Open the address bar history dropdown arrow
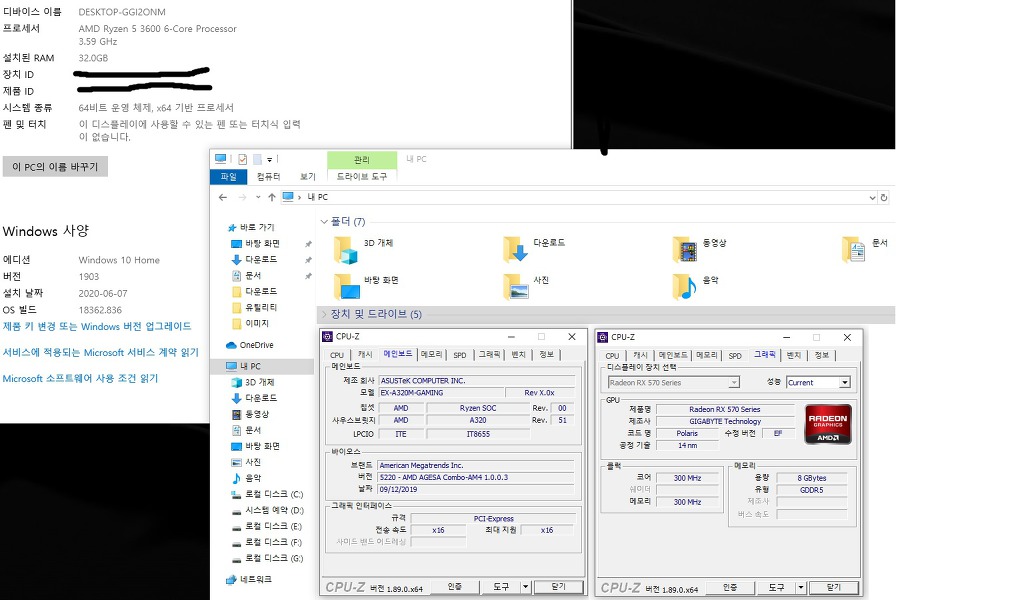 tap(872, 197)
